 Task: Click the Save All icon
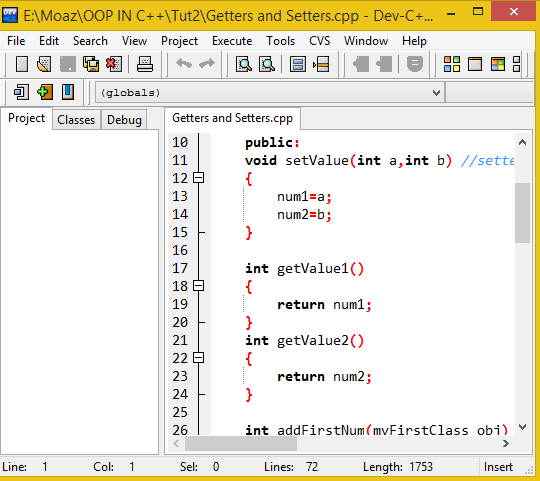(x=91, y=64)
